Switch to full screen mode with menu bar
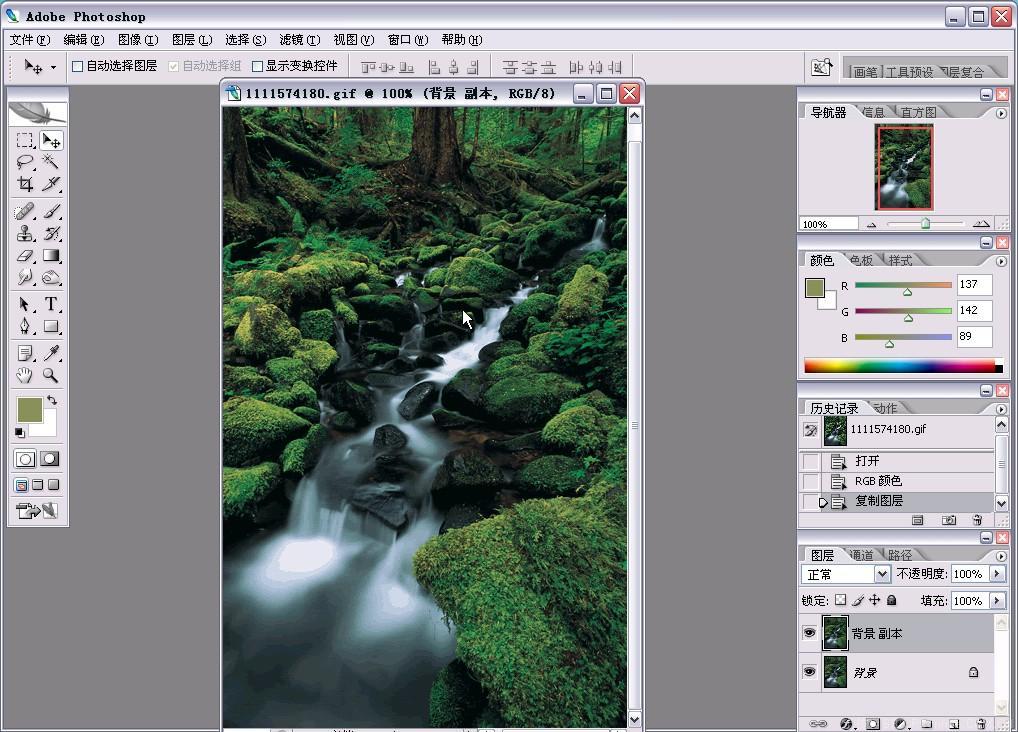This screenshot has height=732, width=1018. tap(38, 485)
